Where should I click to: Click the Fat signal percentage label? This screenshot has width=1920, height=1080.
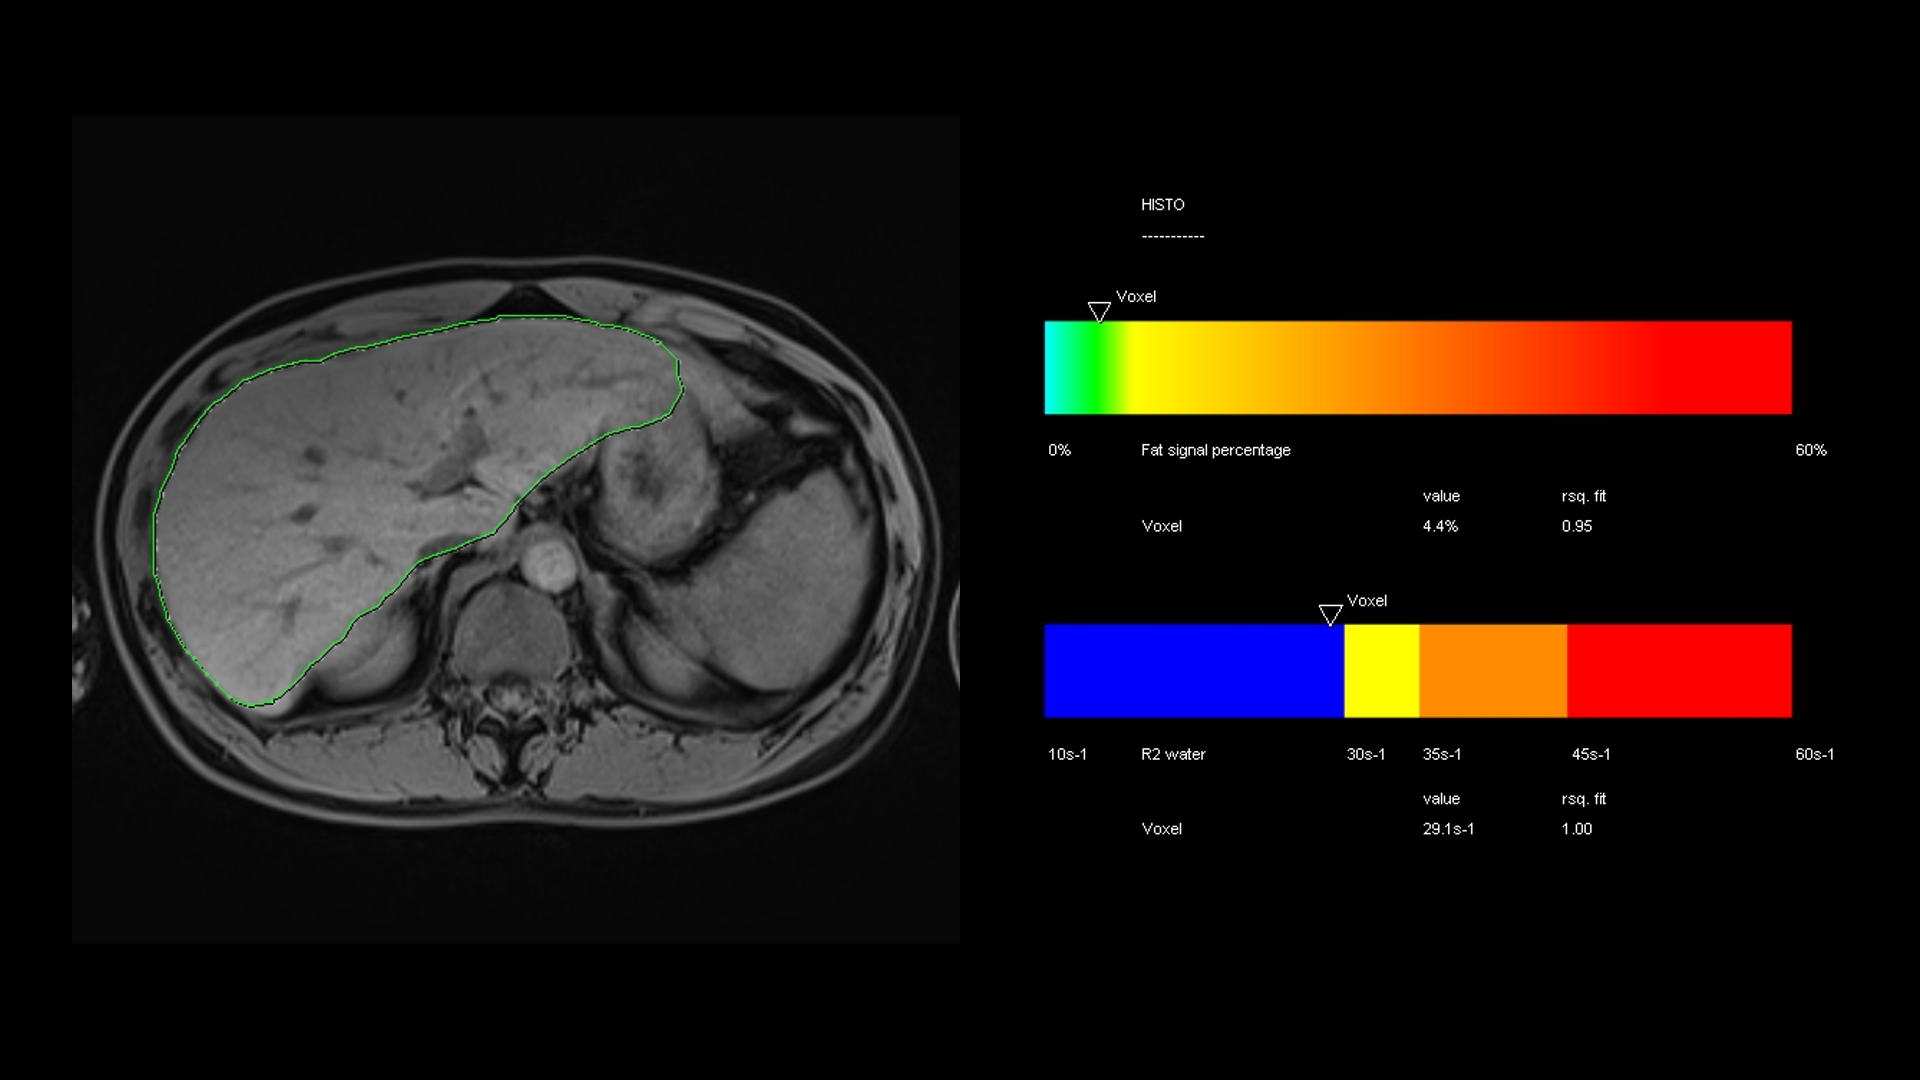click(1215, 450)
